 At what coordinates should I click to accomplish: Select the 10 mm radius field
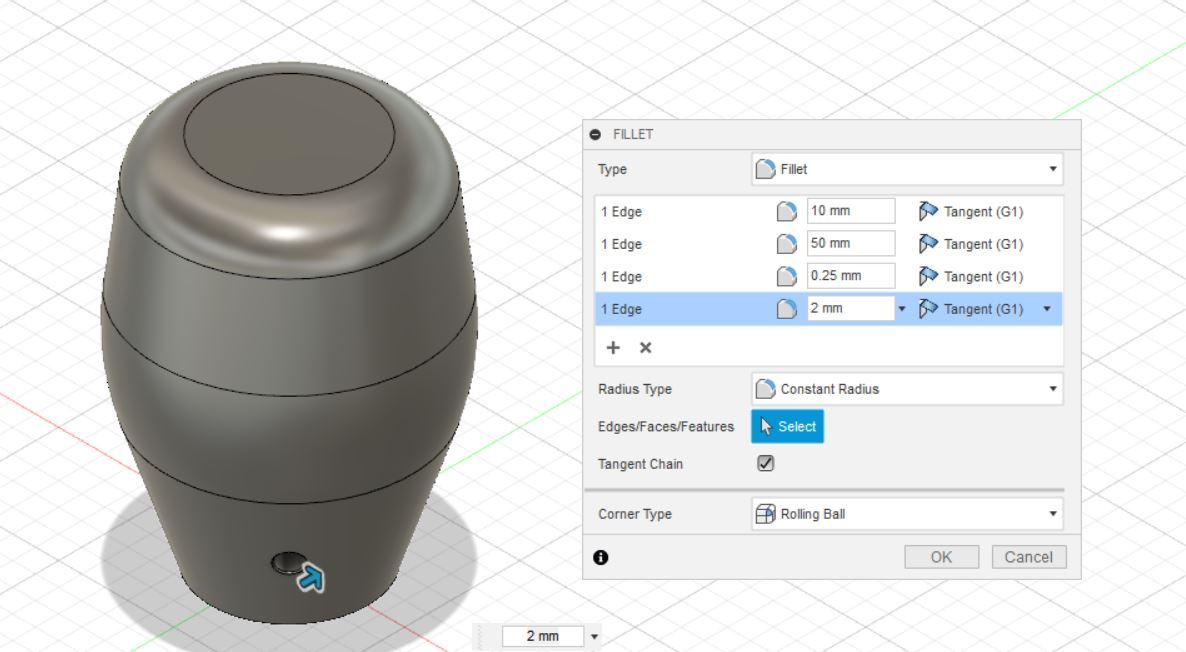pos(851,211)
